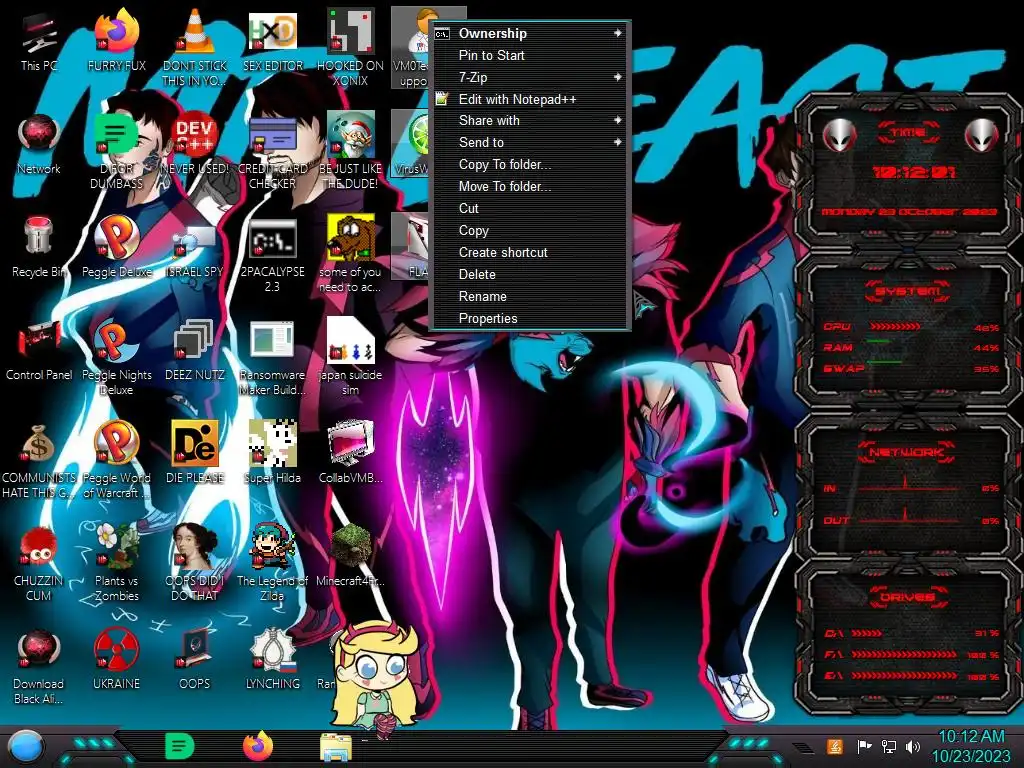
Task: Open the Action Center flag tray icon
Action: 864,746
